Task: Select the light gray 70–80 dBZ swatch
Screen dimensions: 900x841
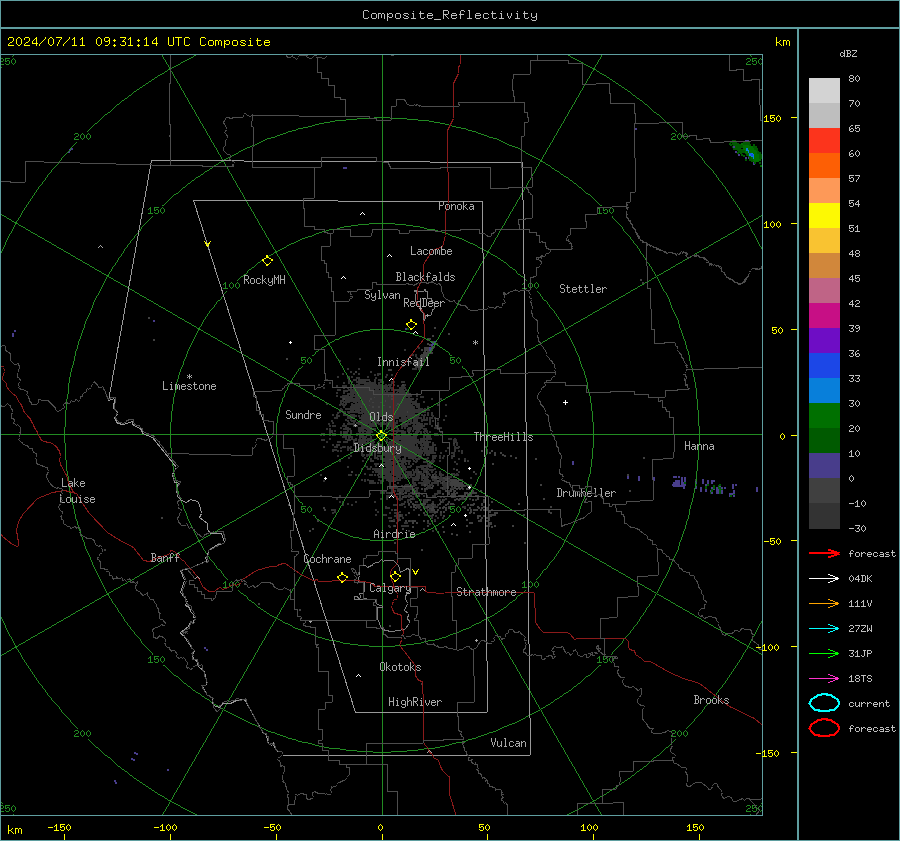Action: tap(824, 90)
